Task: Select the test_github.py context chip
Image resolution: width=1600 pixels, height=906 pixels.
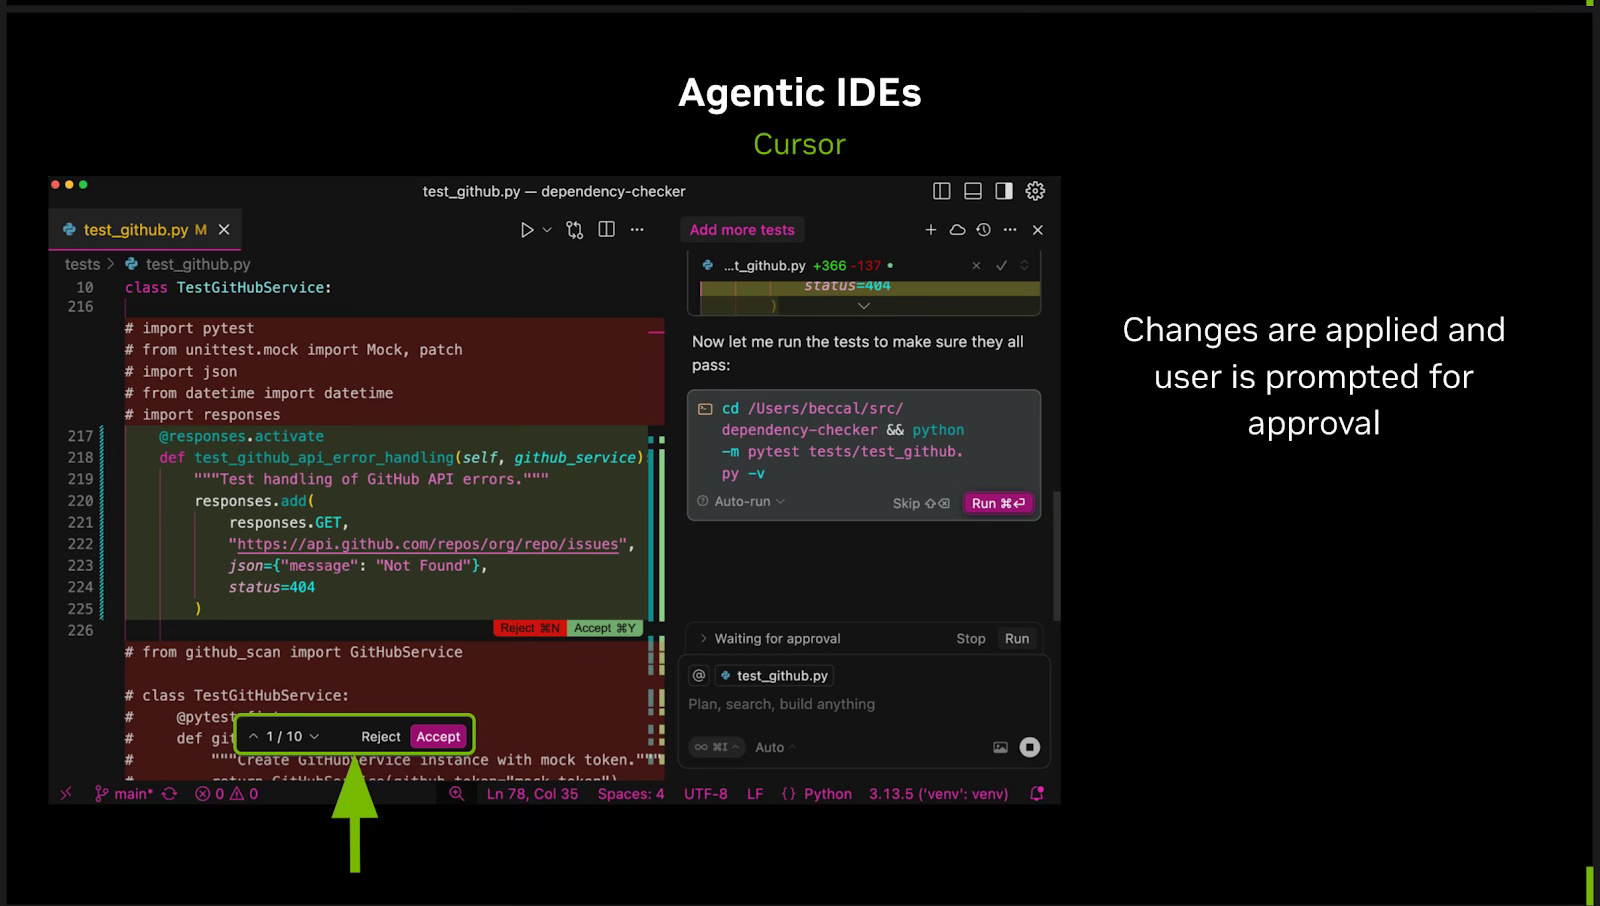Action: click(x=774, y=676)
